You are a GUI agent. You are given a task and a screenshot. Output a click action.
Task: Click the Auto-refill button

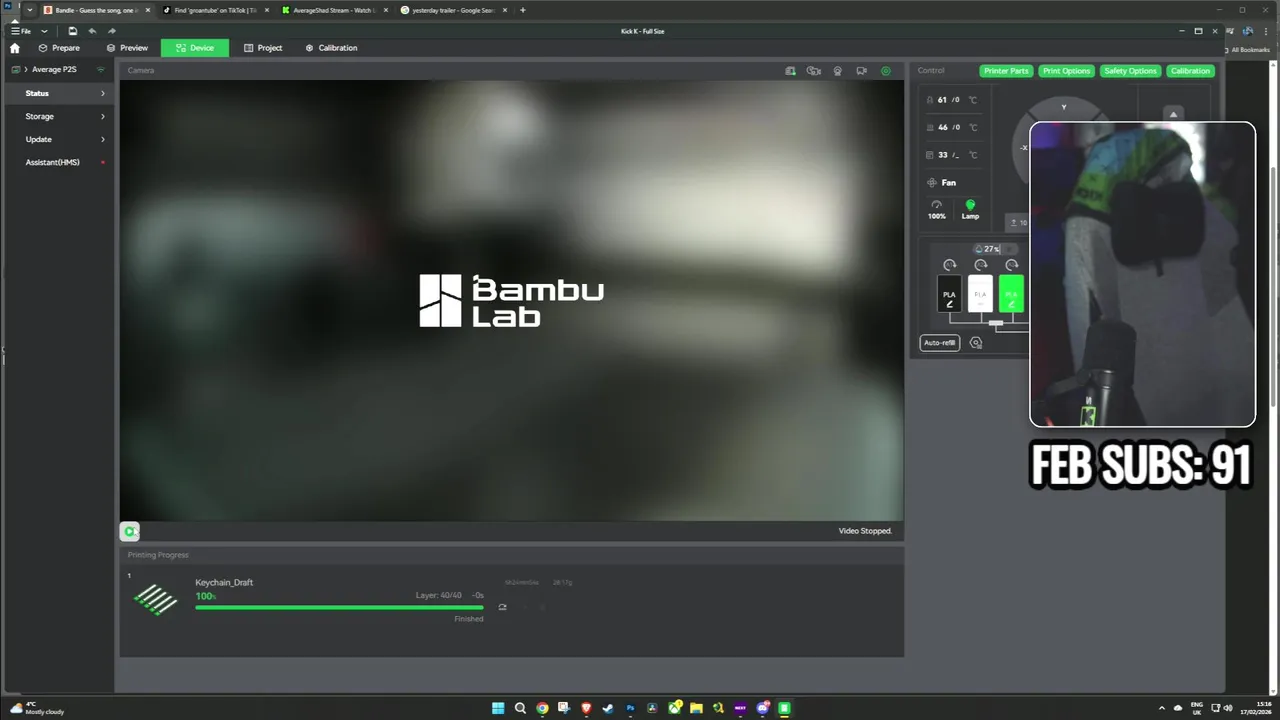pos(939,343)
